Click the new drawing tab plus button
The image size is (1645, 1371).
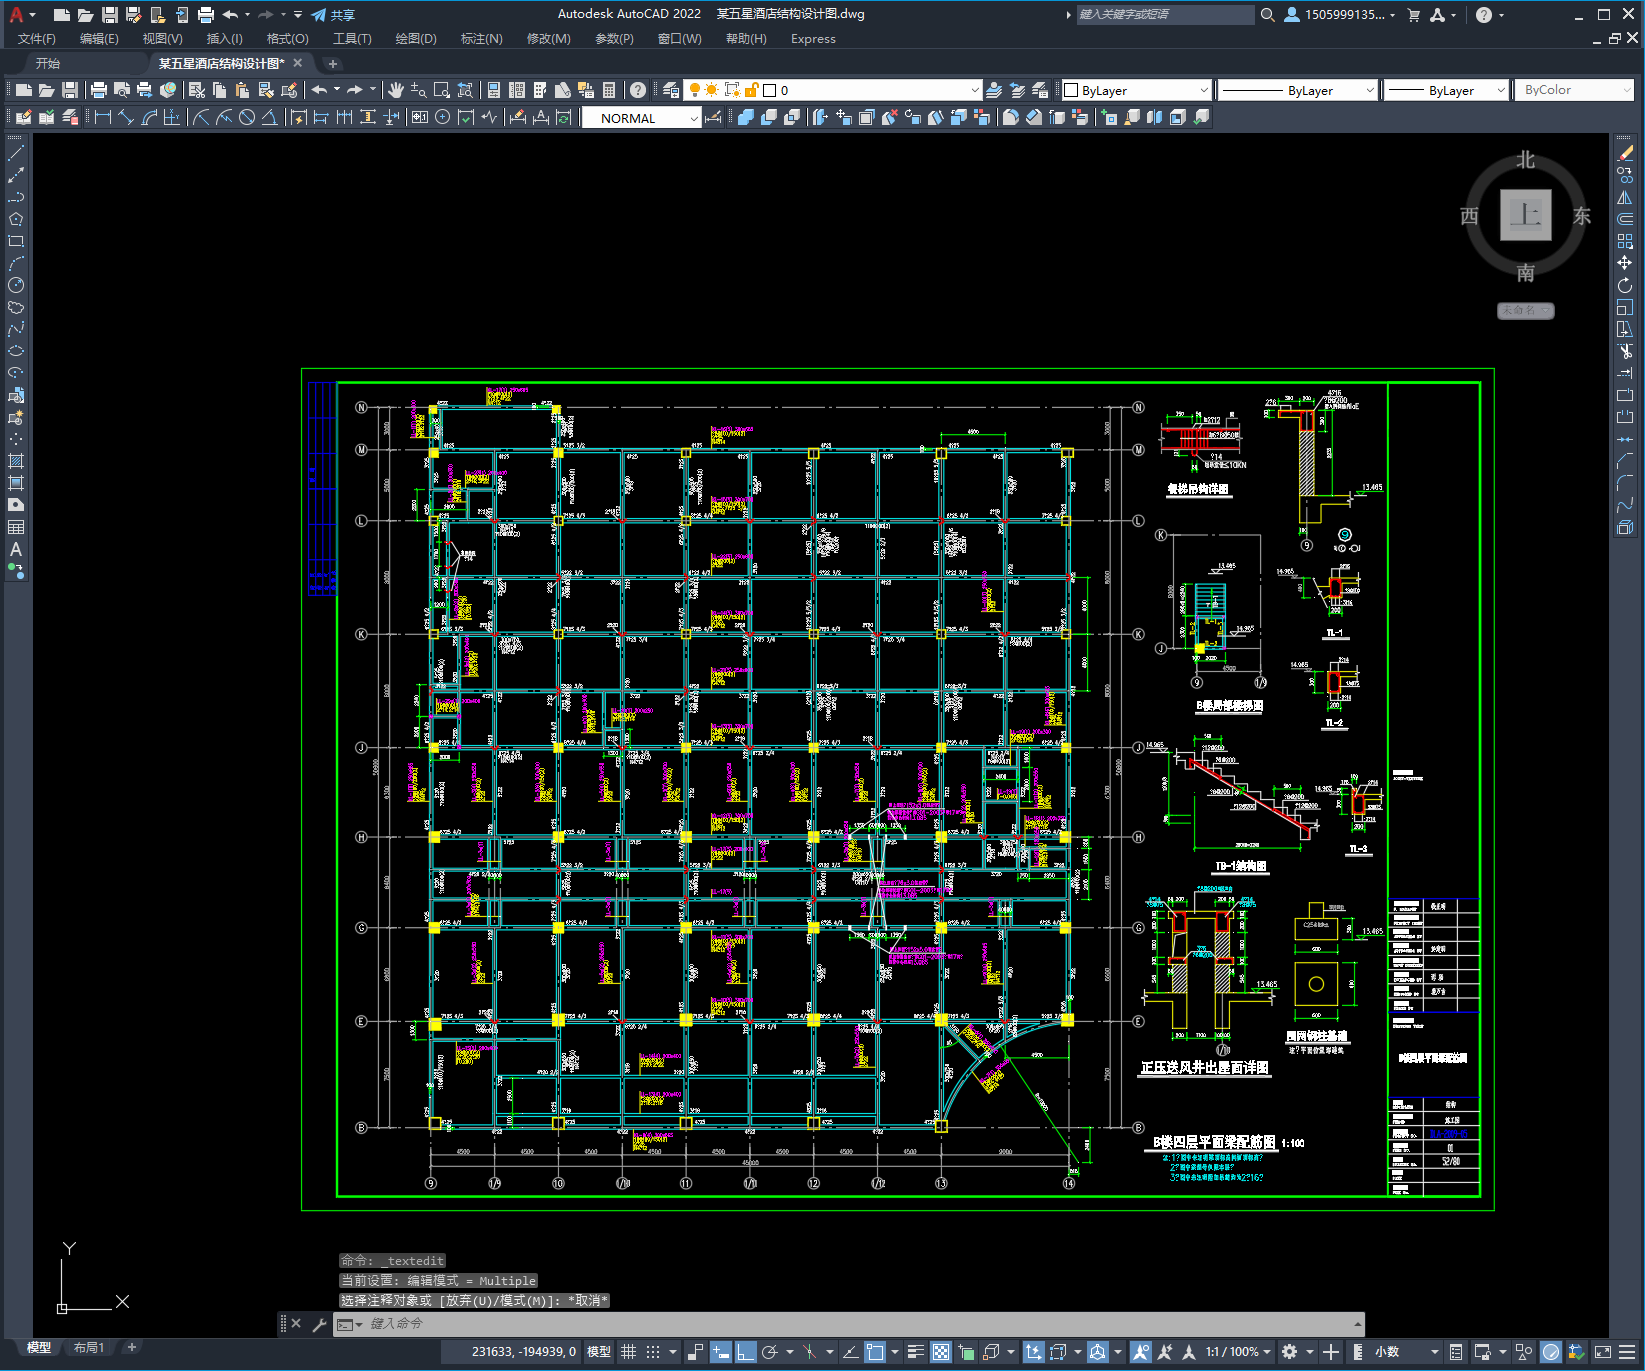333,63
